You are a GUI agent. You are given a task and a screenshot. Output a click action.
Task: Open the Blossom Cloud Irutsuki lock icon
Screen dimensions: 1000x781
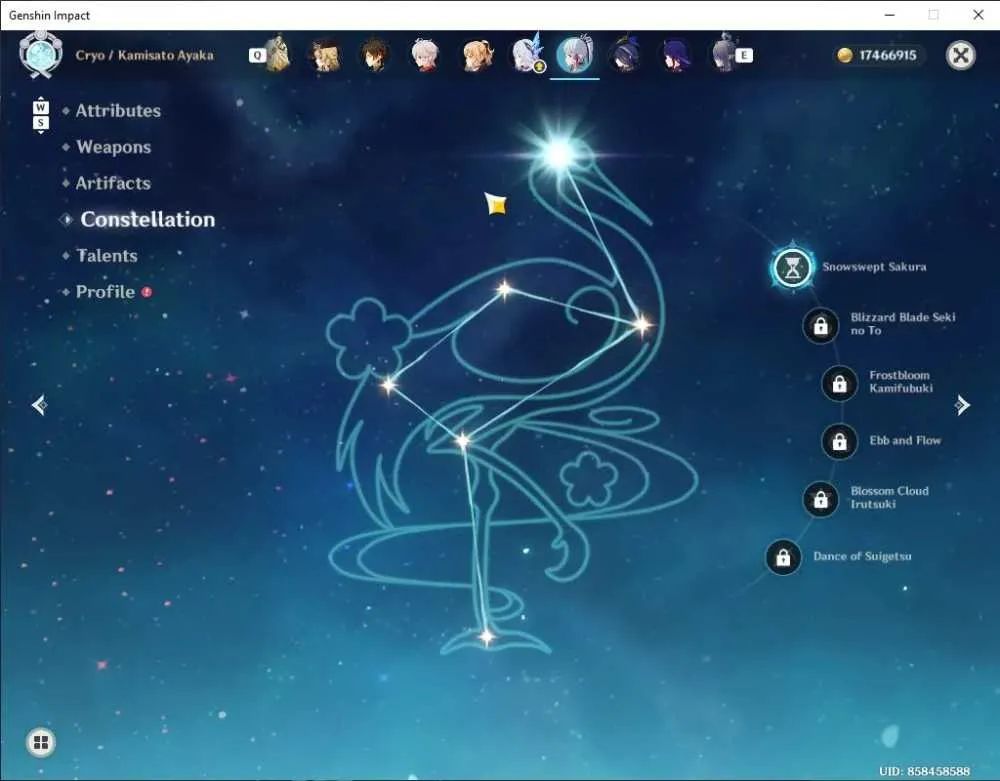pos(821,499)
